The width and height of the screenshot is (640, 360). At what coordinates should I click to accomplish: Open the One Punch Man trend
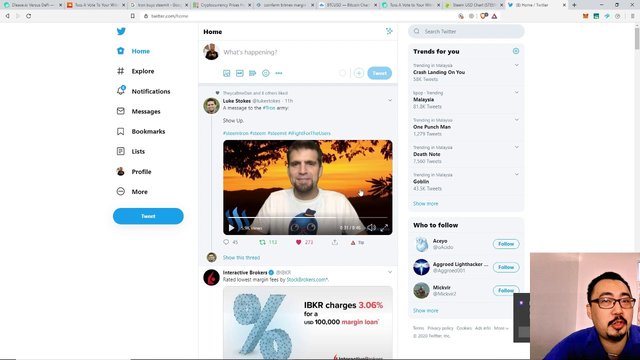pyautogui.click(x=432, y=127)
